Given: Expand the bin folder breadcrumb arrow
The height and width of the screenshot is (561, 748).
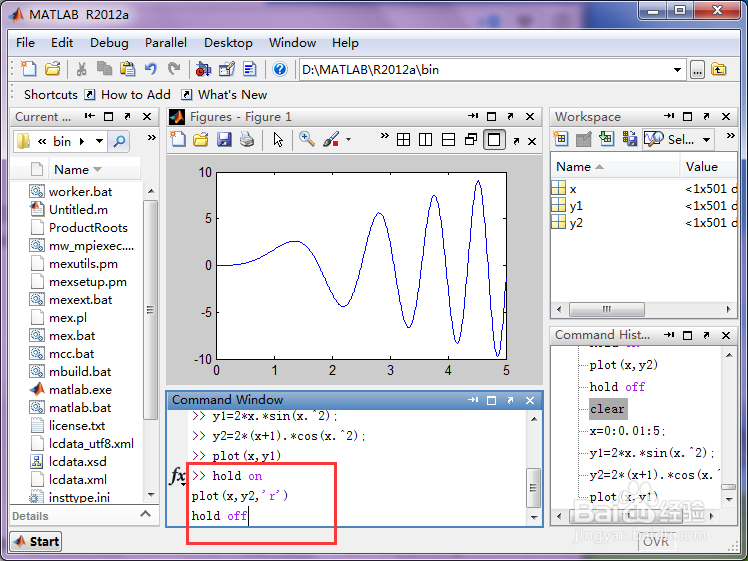Looking at the screenshot, I should click(82, 141).
